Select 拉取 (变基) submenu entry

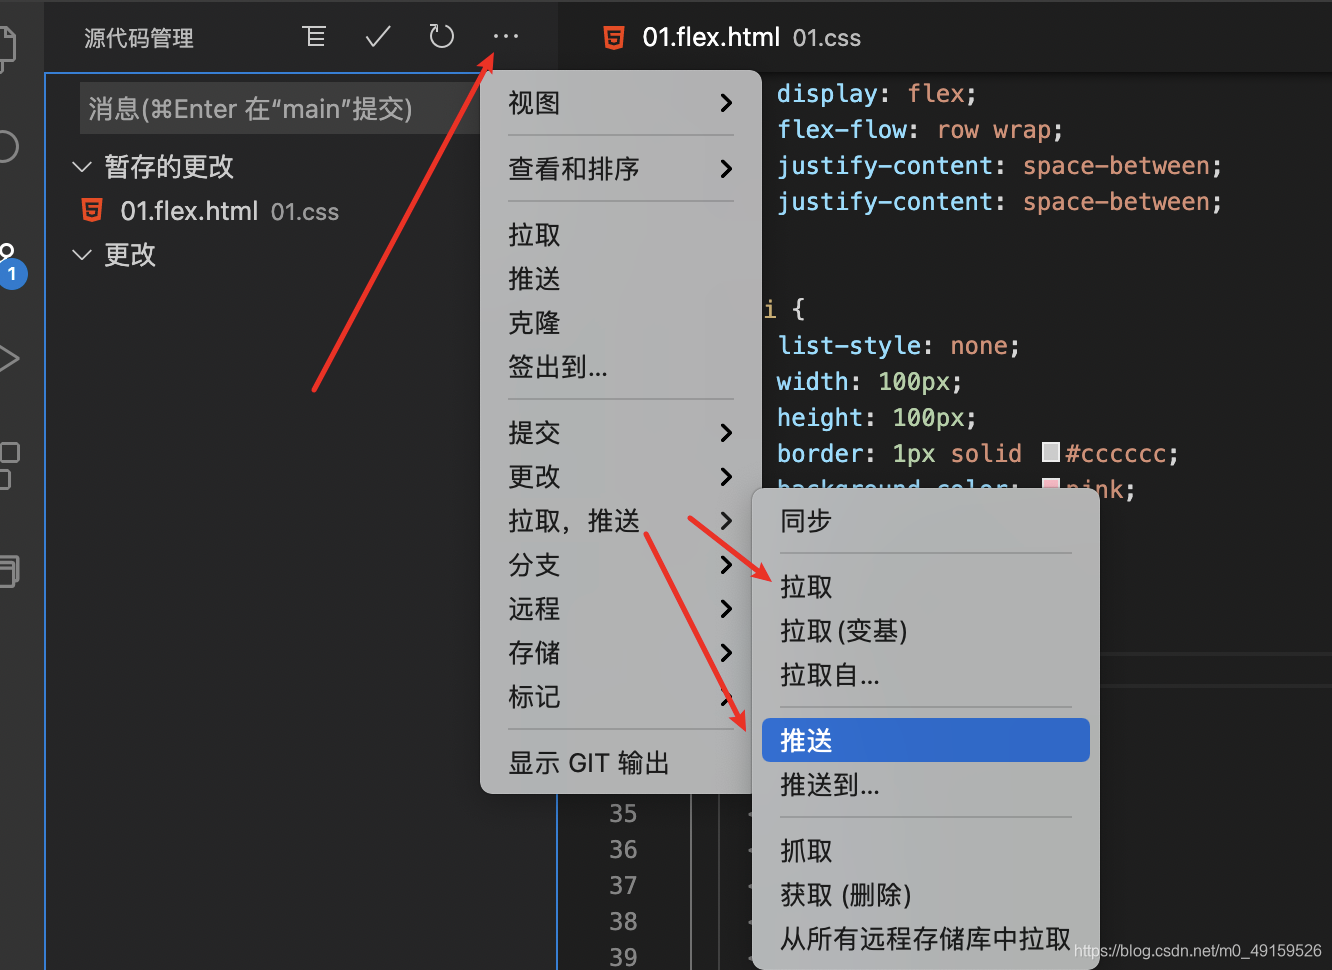point(925,631)
